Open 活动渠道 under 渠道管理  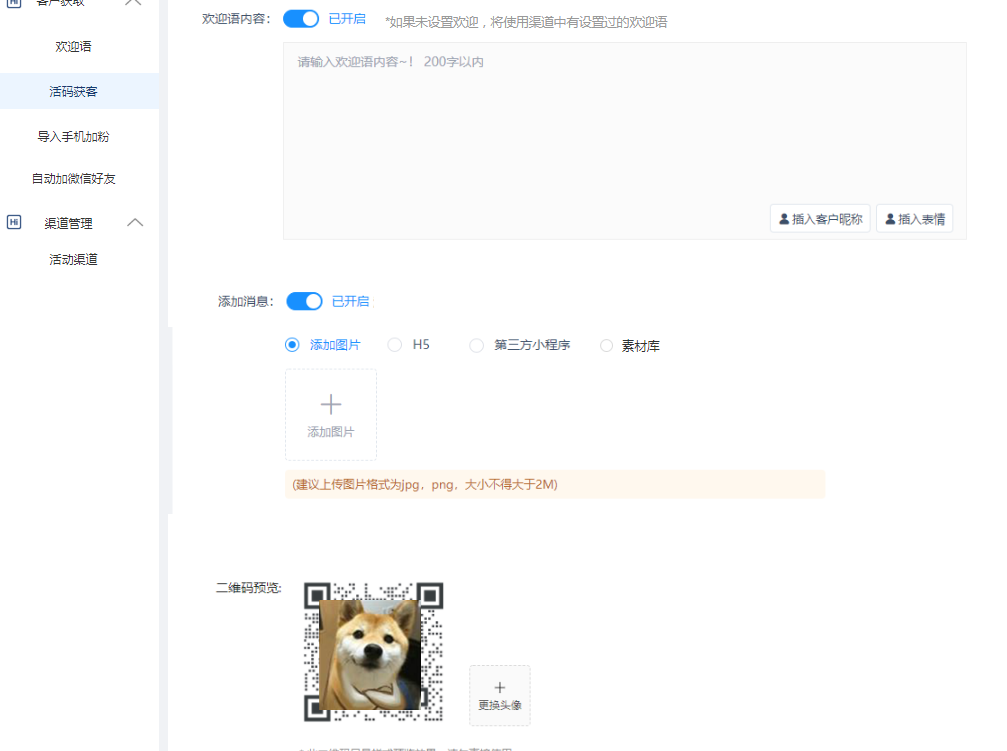[x=73, y=260]
